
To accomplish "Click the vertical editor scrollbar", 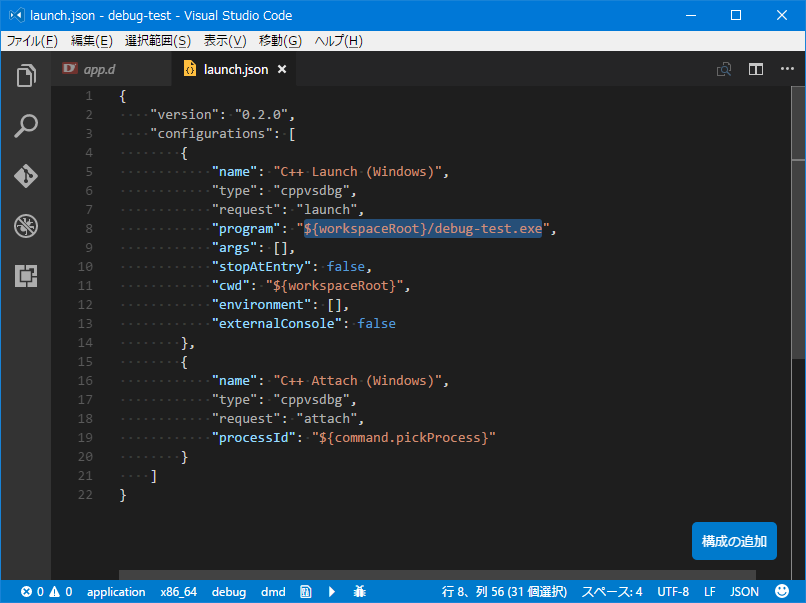I will [x=798, y=222].
